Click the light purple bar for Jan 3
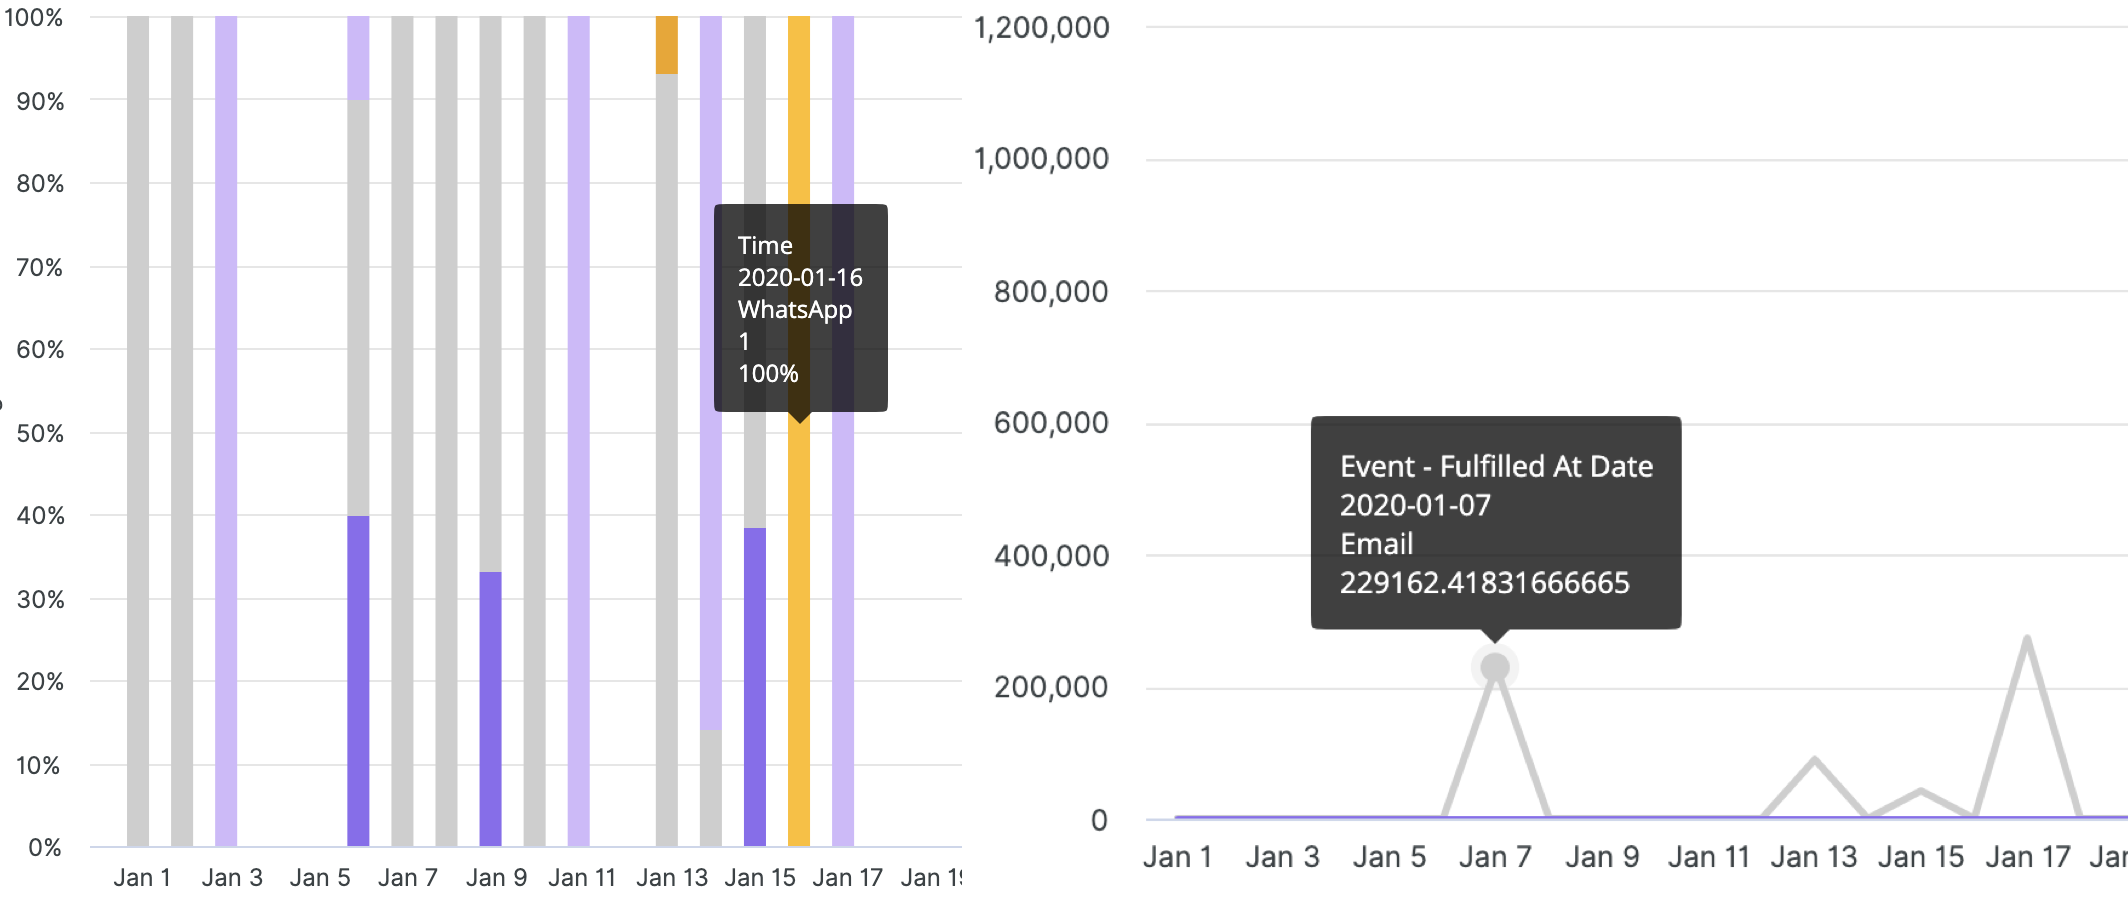Image resolution: width=2128 pixels, height=902 pixels. pos(226,431)
